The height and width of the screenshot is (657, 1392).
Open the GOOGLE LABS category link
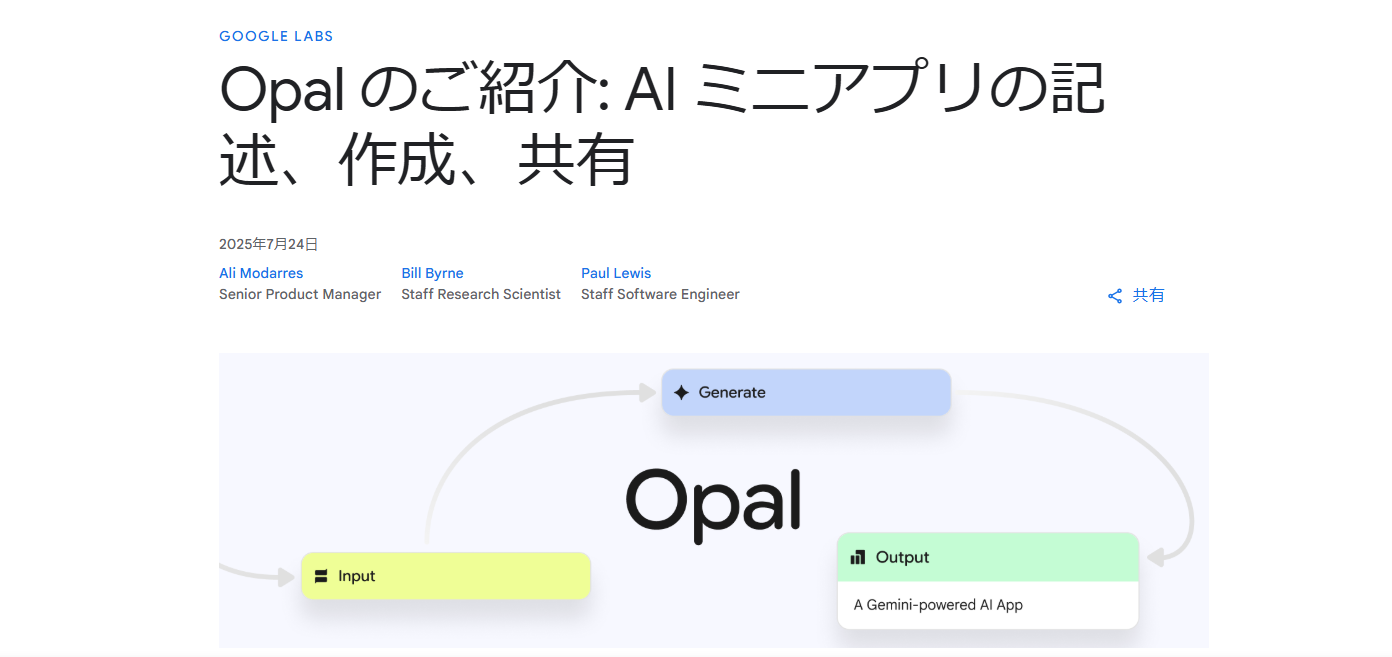tap(276, 36)
